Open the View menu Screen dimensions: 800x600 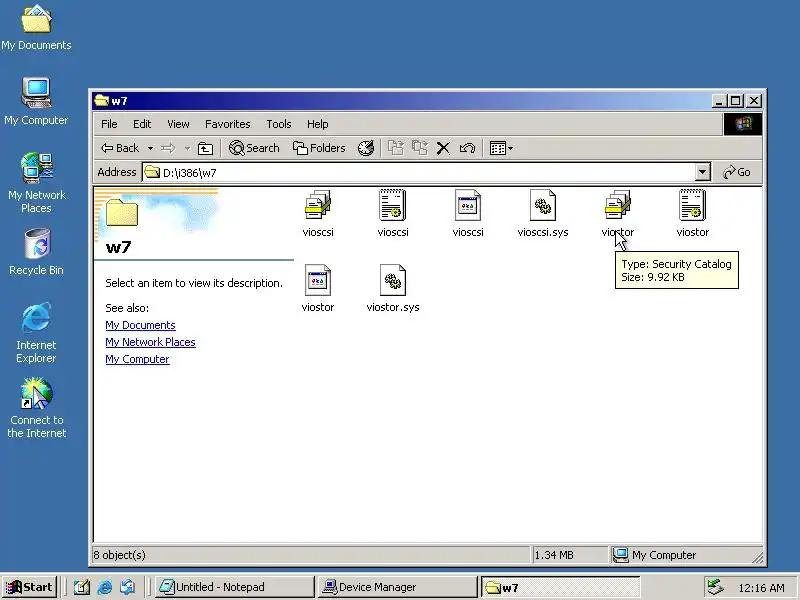178,124
